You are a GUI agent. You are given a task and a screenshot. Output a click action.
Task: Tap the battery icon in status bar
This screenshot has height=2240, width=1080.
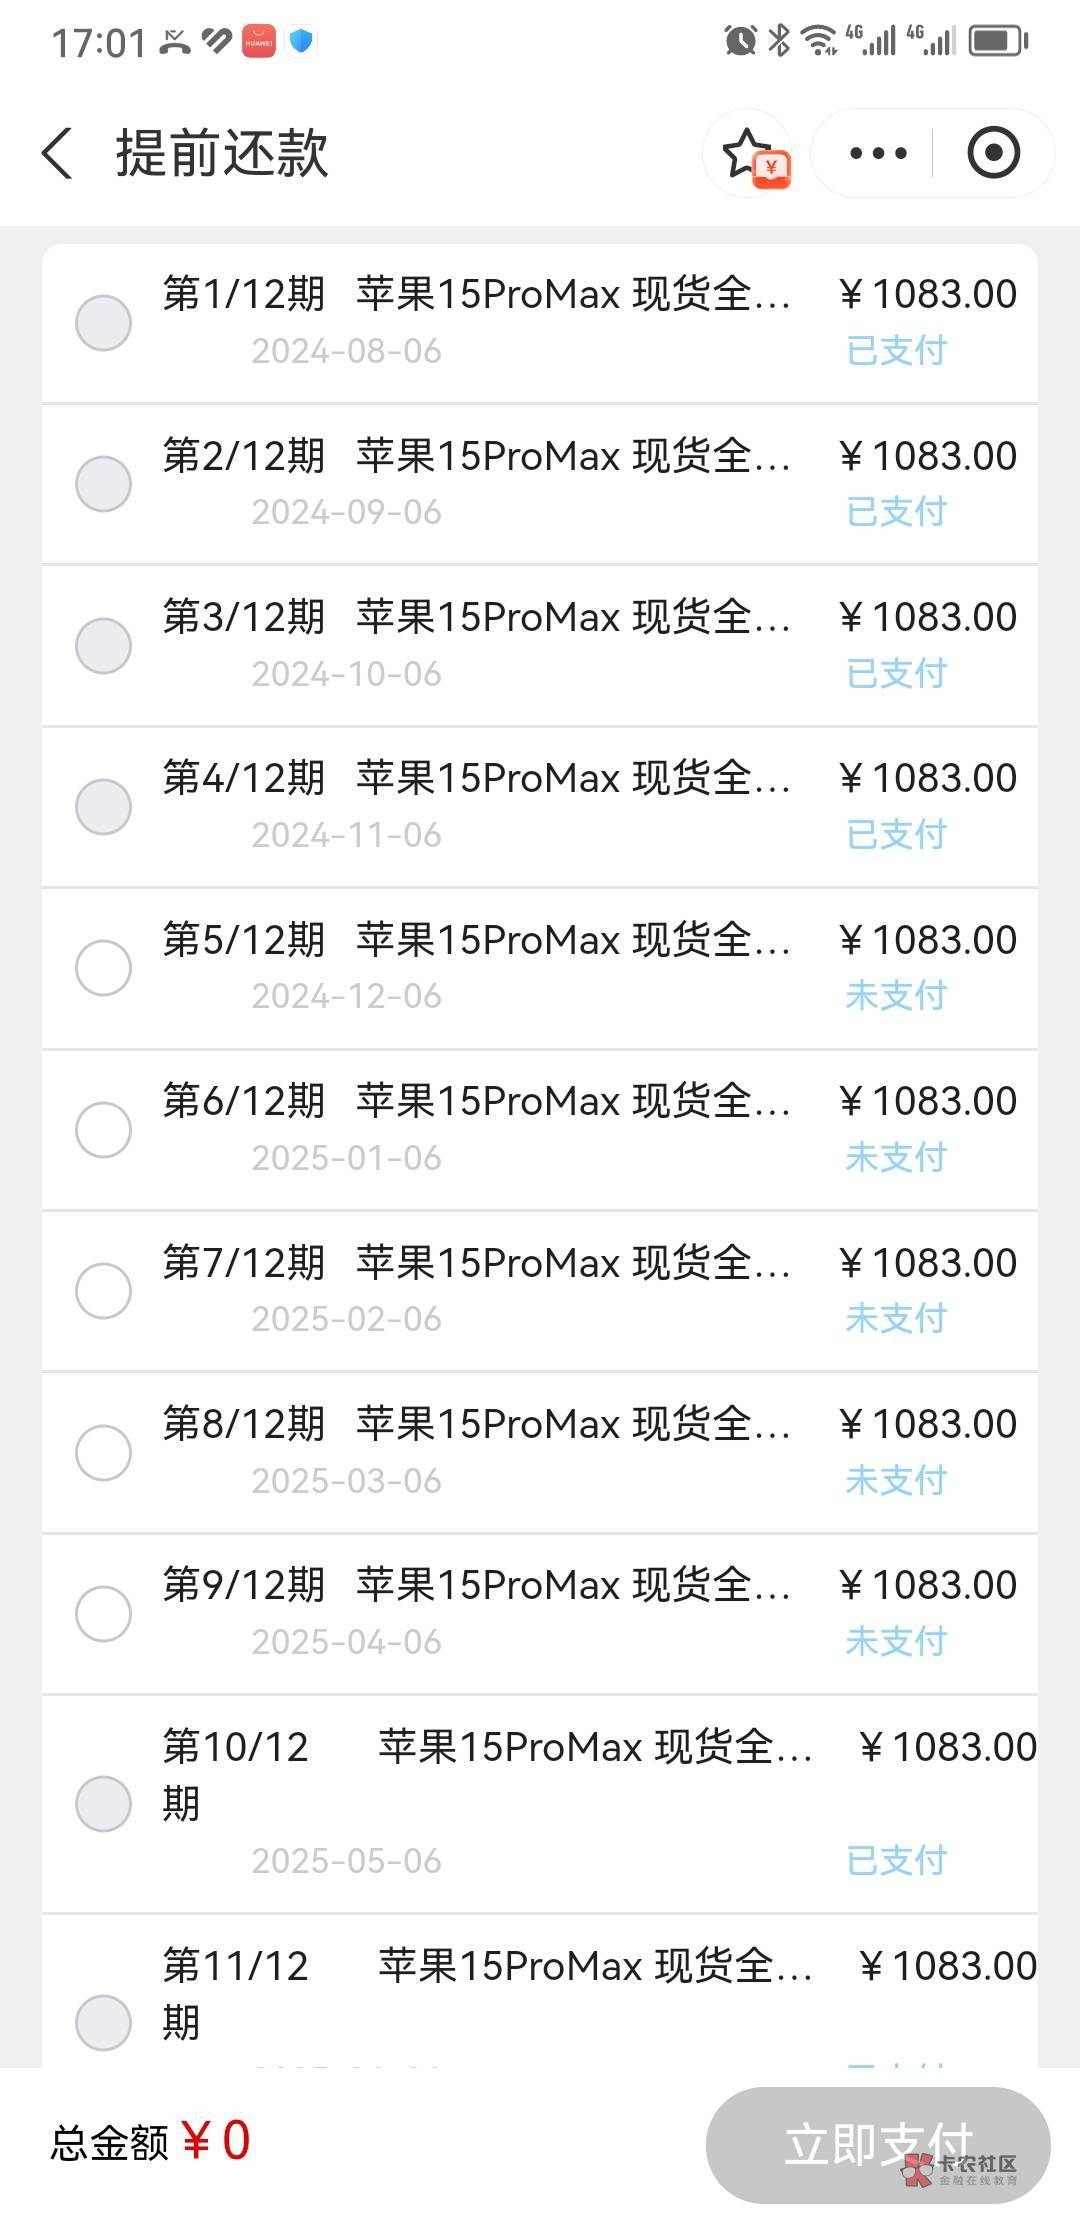pos(998,41)
